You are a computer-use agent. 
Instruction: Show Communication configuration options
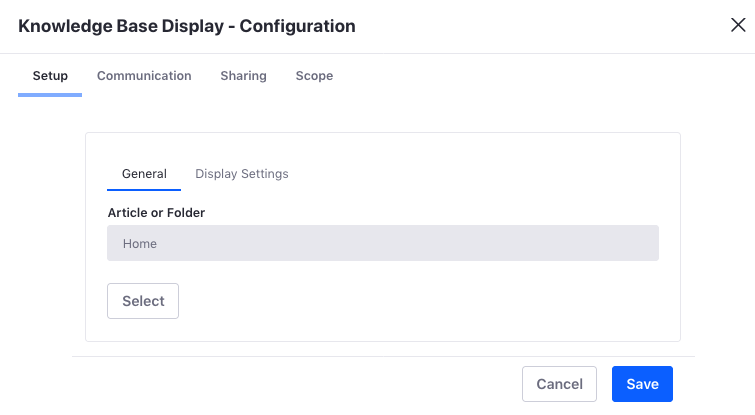coord(144,76)
